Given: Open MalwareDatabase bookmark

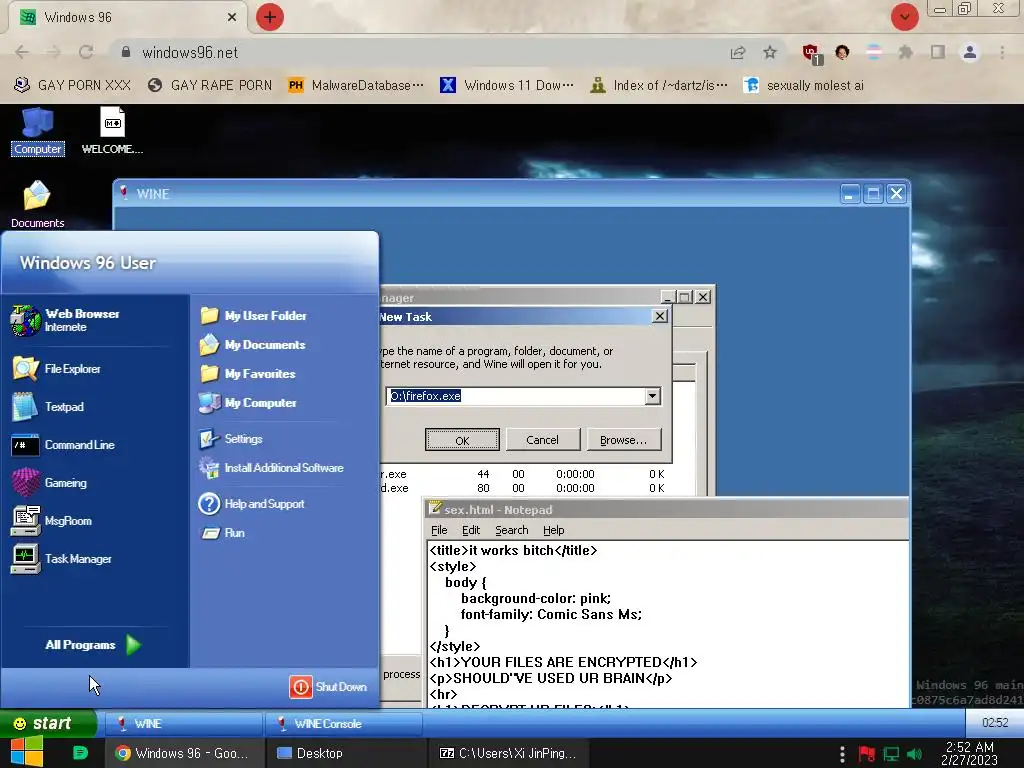Looking at the screenshot, I should (x=356, y=86).
